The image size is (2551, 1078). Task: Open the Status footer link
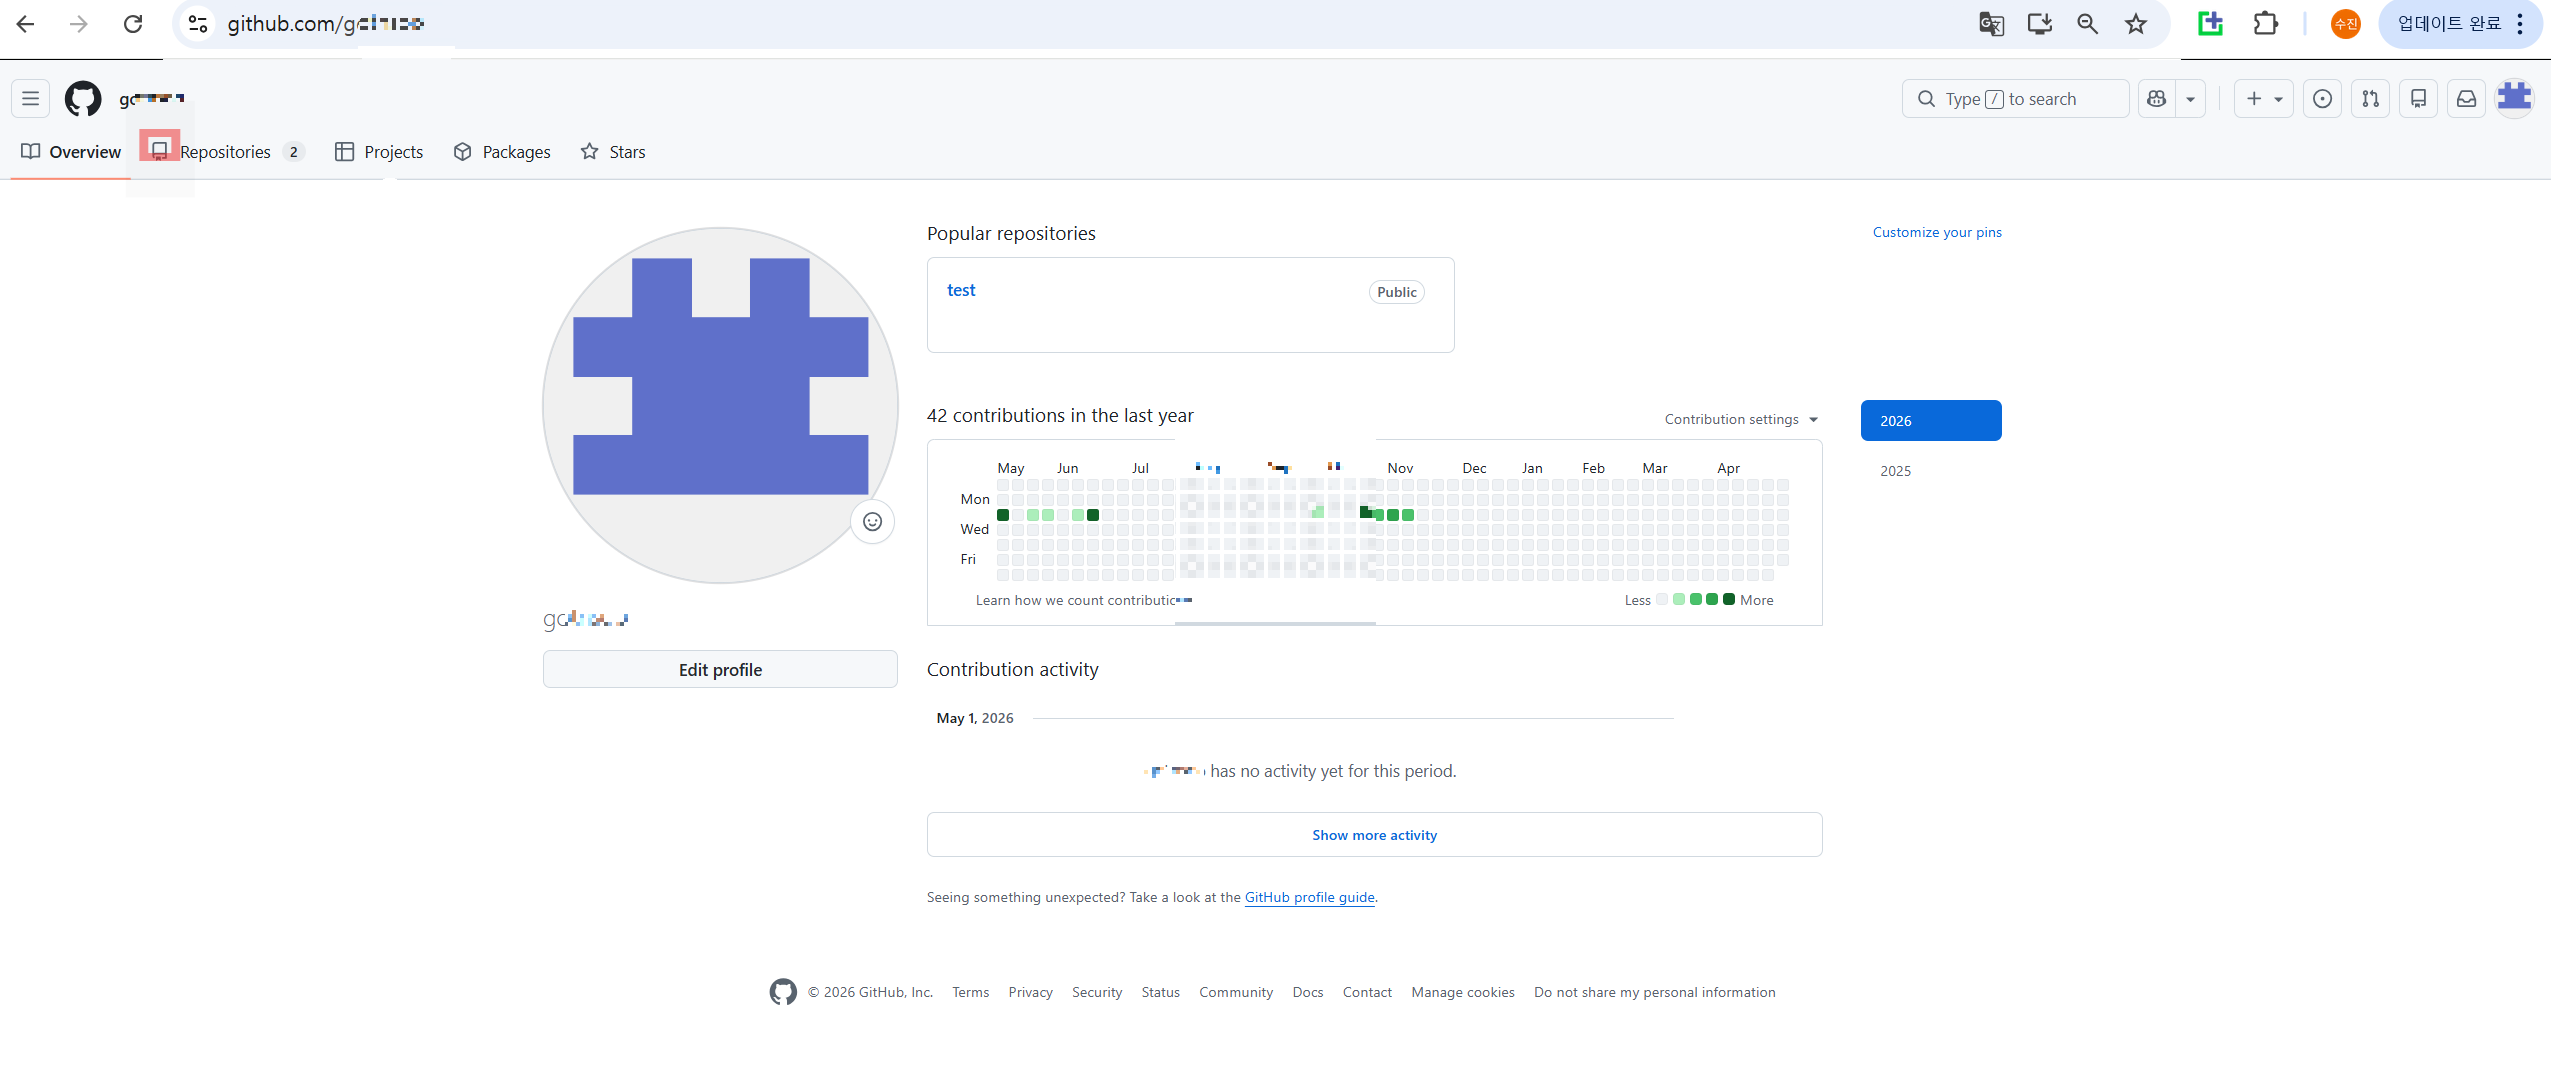(x=1160, y=992)
